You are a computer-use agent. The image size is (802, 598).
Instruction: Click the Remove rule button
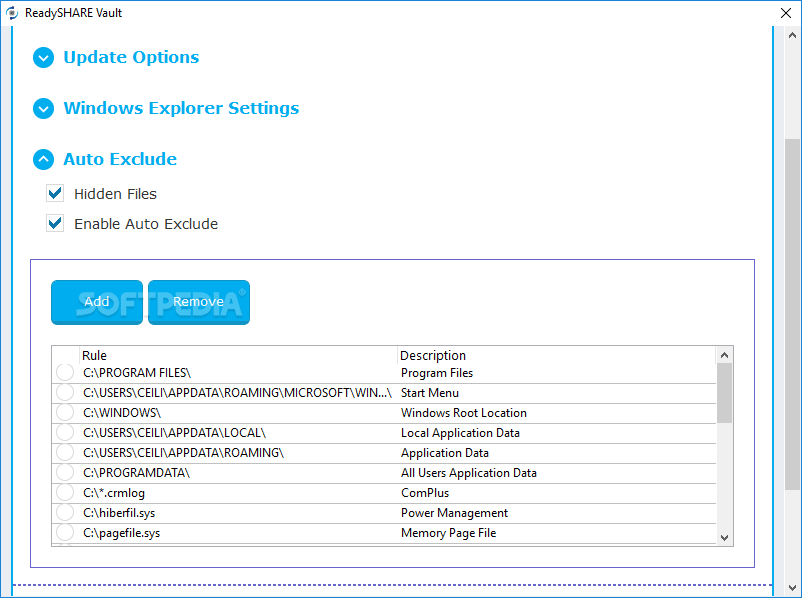(x=198, y=302)
